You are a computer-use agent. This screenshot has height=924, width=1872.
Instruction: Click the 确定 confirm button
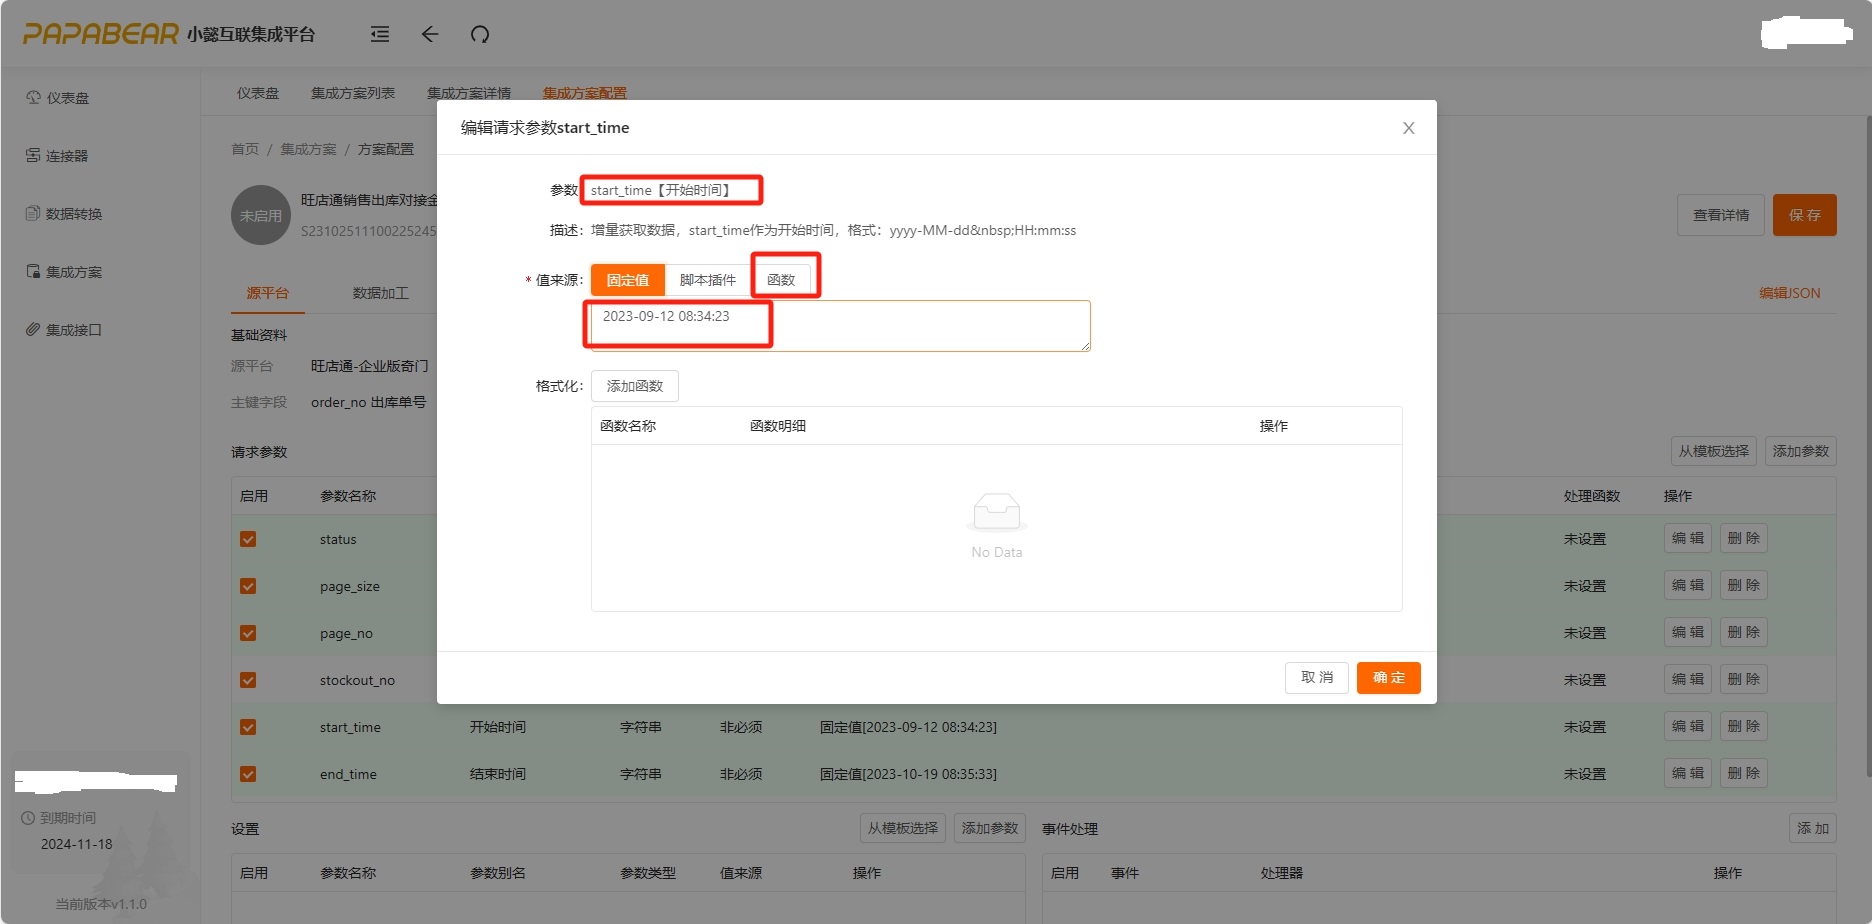click(x=1388, y=677)
